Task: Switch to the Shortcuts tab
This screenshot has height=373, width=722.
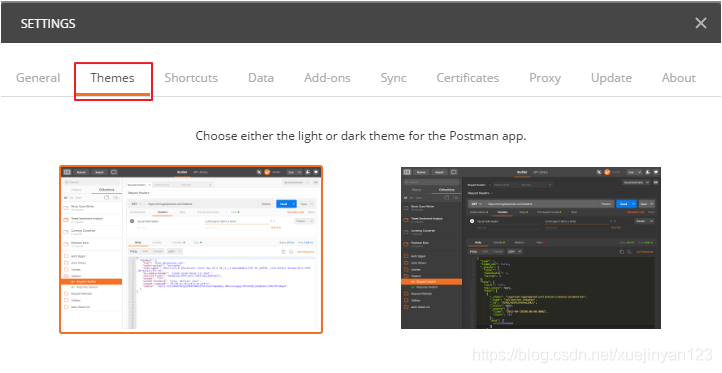Action: [191, 78]
